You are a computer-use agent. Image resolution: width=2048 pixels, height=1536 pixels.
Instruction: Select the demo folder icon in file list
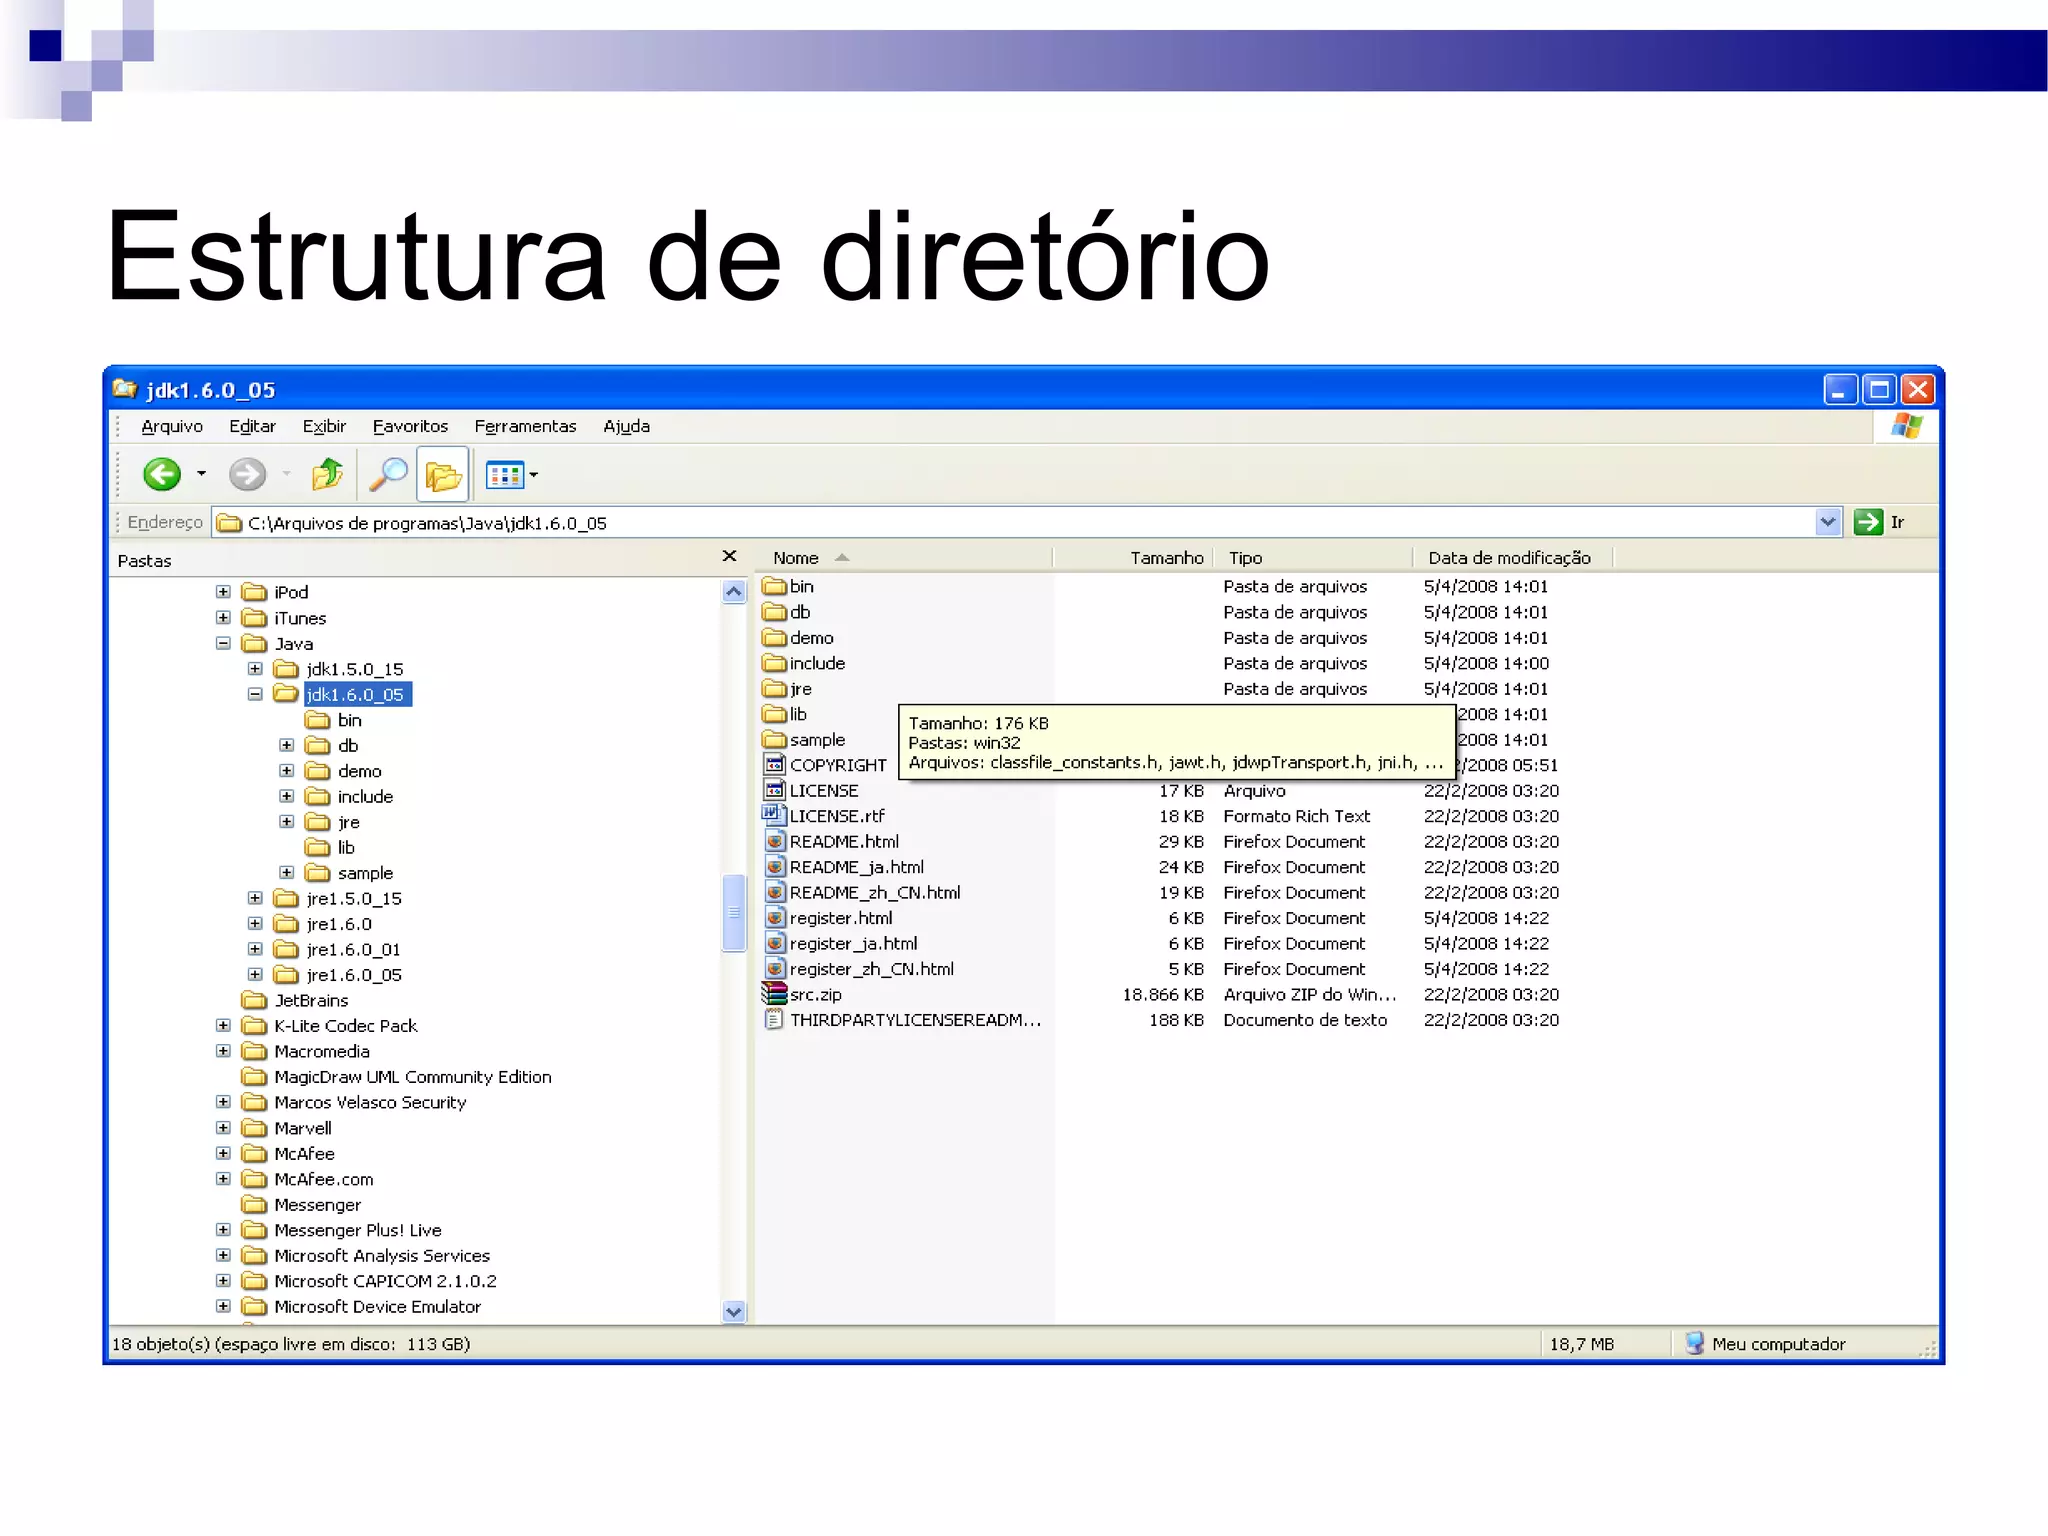click(774, 637)
